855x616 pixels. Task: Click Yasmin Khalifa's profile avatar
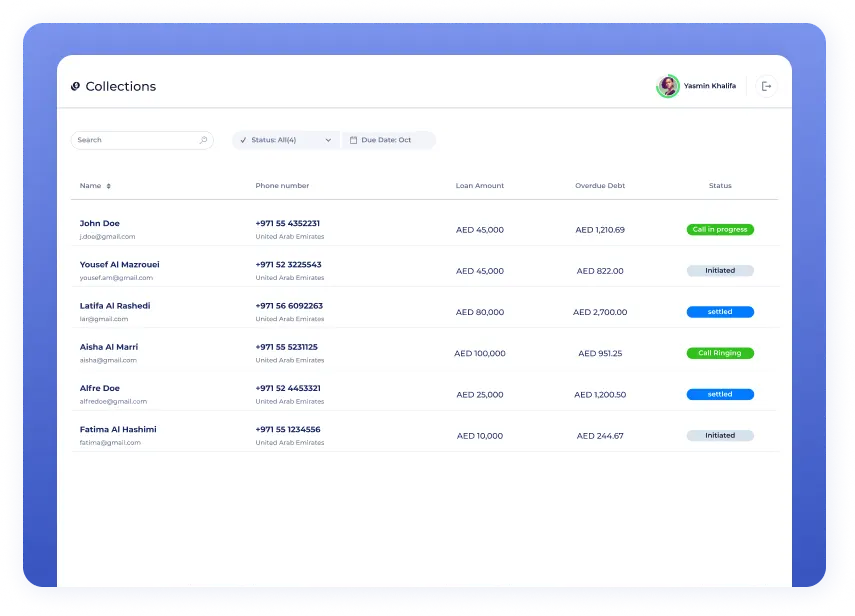(668, 86)
